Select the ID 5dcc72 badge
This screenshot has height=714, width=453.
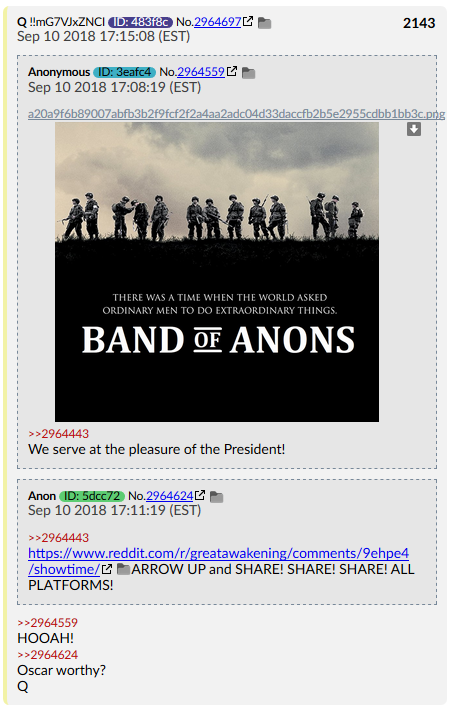(92, 496)
